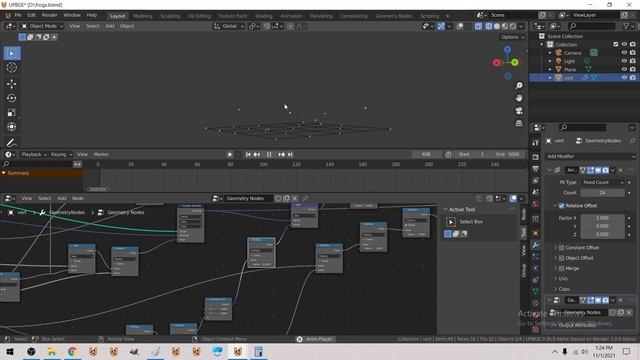
Task: Toggle X-ray mode in viewport header
Action: (x=478, y=26)
